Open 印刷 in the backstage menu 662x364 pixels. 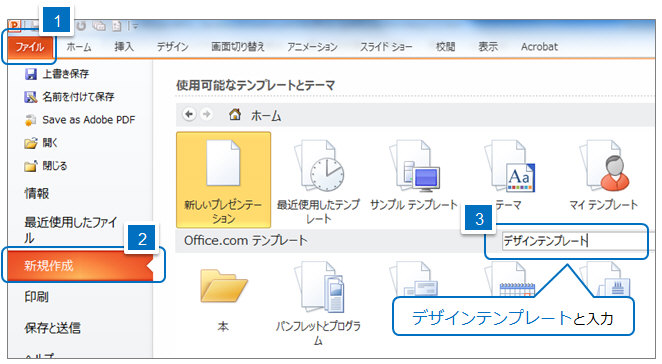click(x=36, y=297)
